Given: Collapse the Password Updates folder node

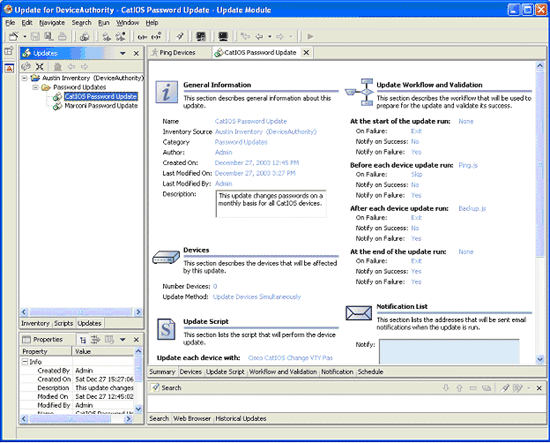Looking at the screenshot, I should pos(35,87).
